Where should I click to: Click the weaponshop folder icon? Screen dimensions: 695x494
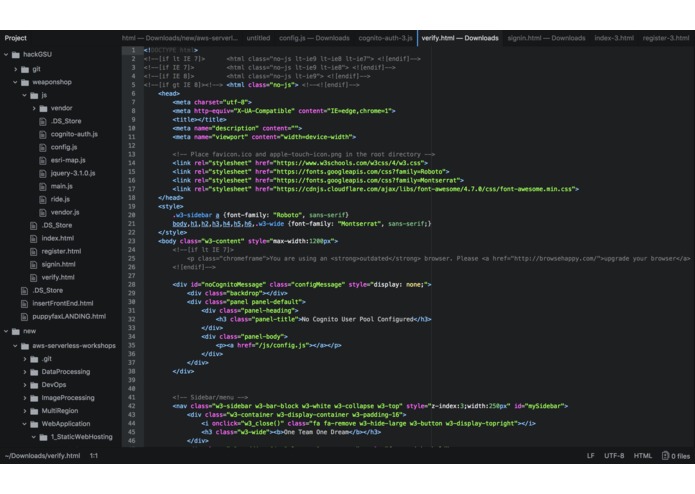pos(25,82)
